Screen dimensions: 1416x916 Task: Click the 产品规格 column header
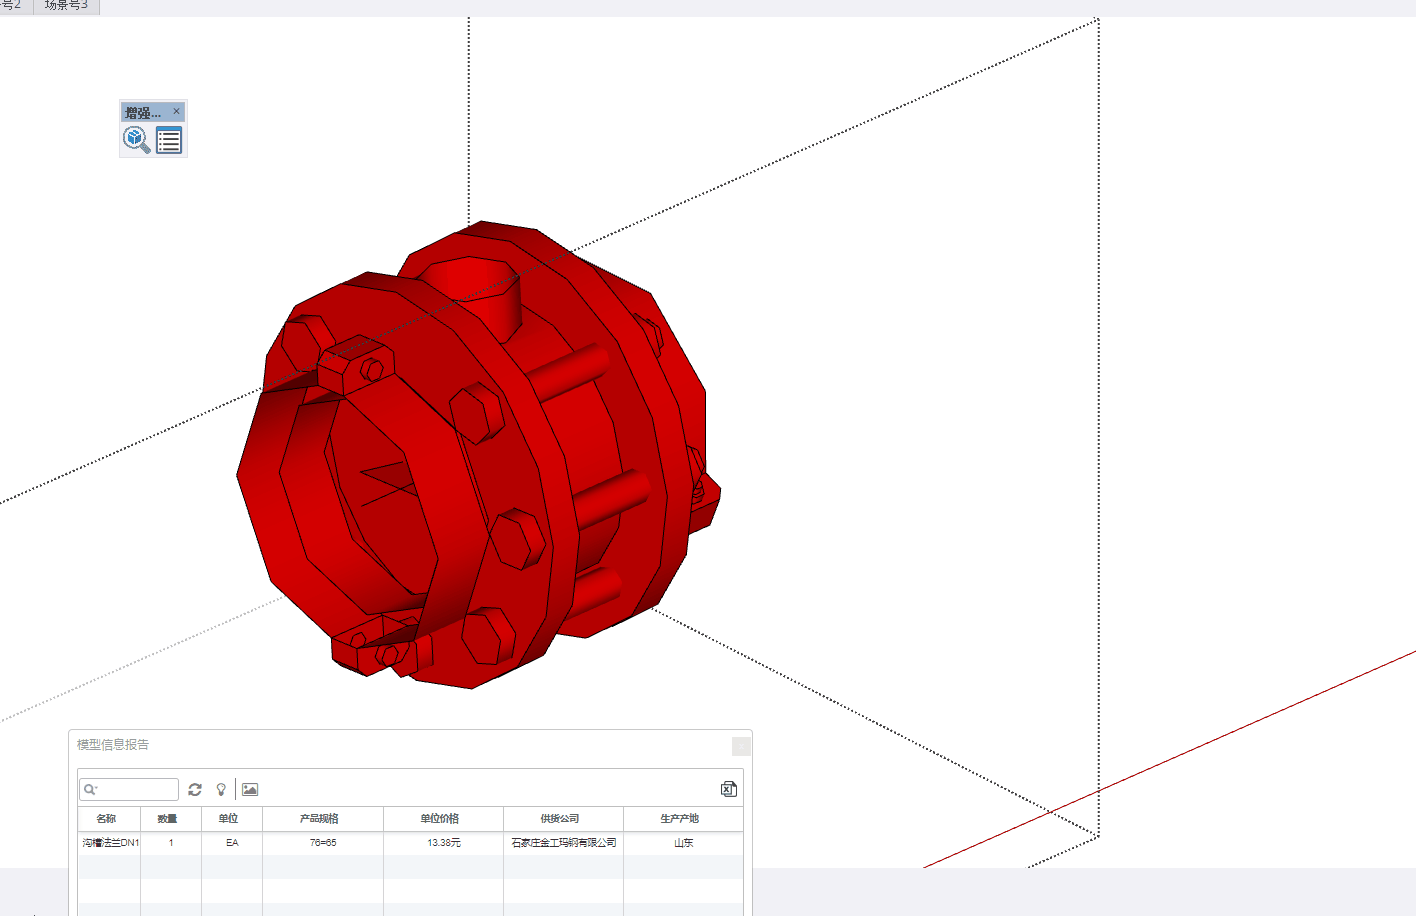pyautogui.click(x=320, y=819)
